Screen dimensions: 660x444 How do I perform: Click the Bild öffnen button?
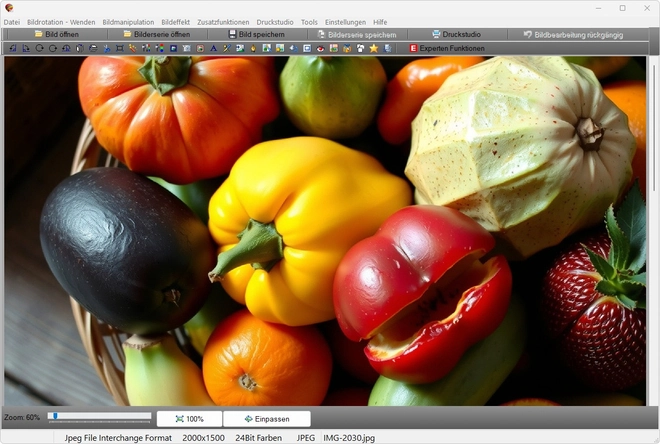coord(56,34)
